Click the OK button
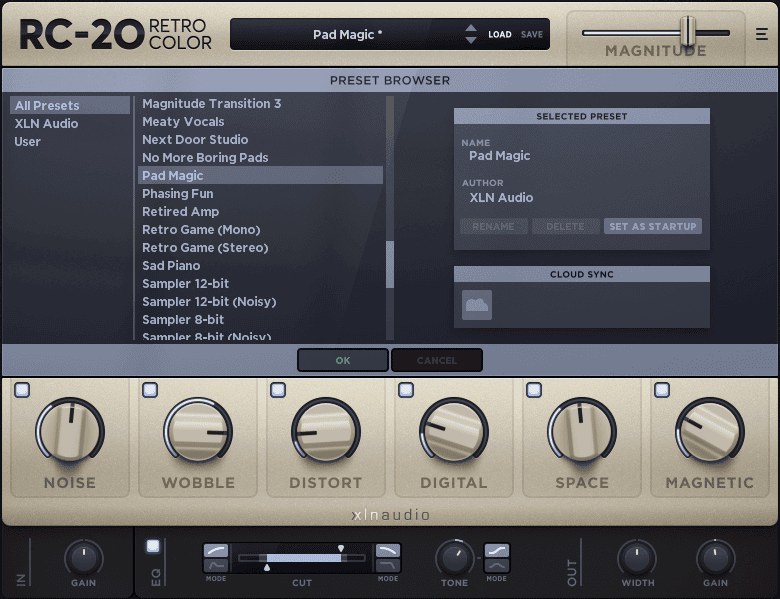The height and width of the screenshot is (599, 780). tap(343, 360)
